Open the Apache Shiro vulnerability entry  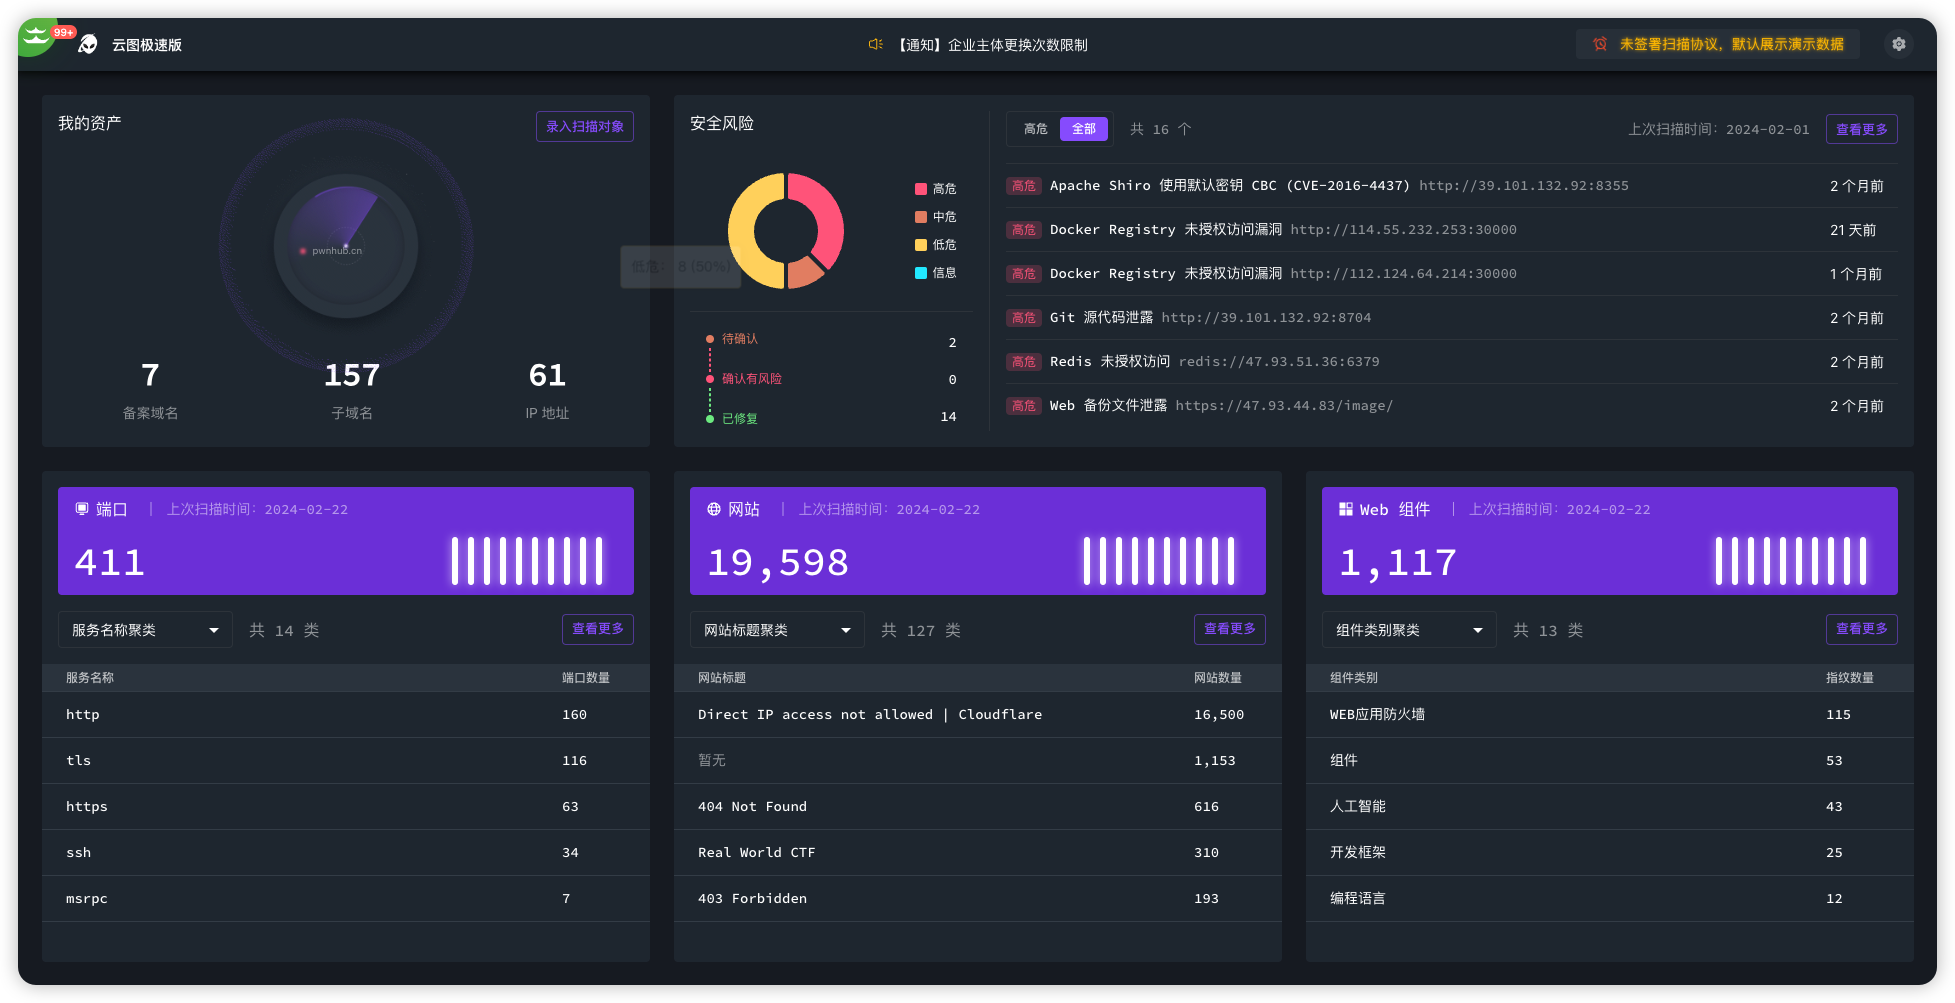[1229, 186]
